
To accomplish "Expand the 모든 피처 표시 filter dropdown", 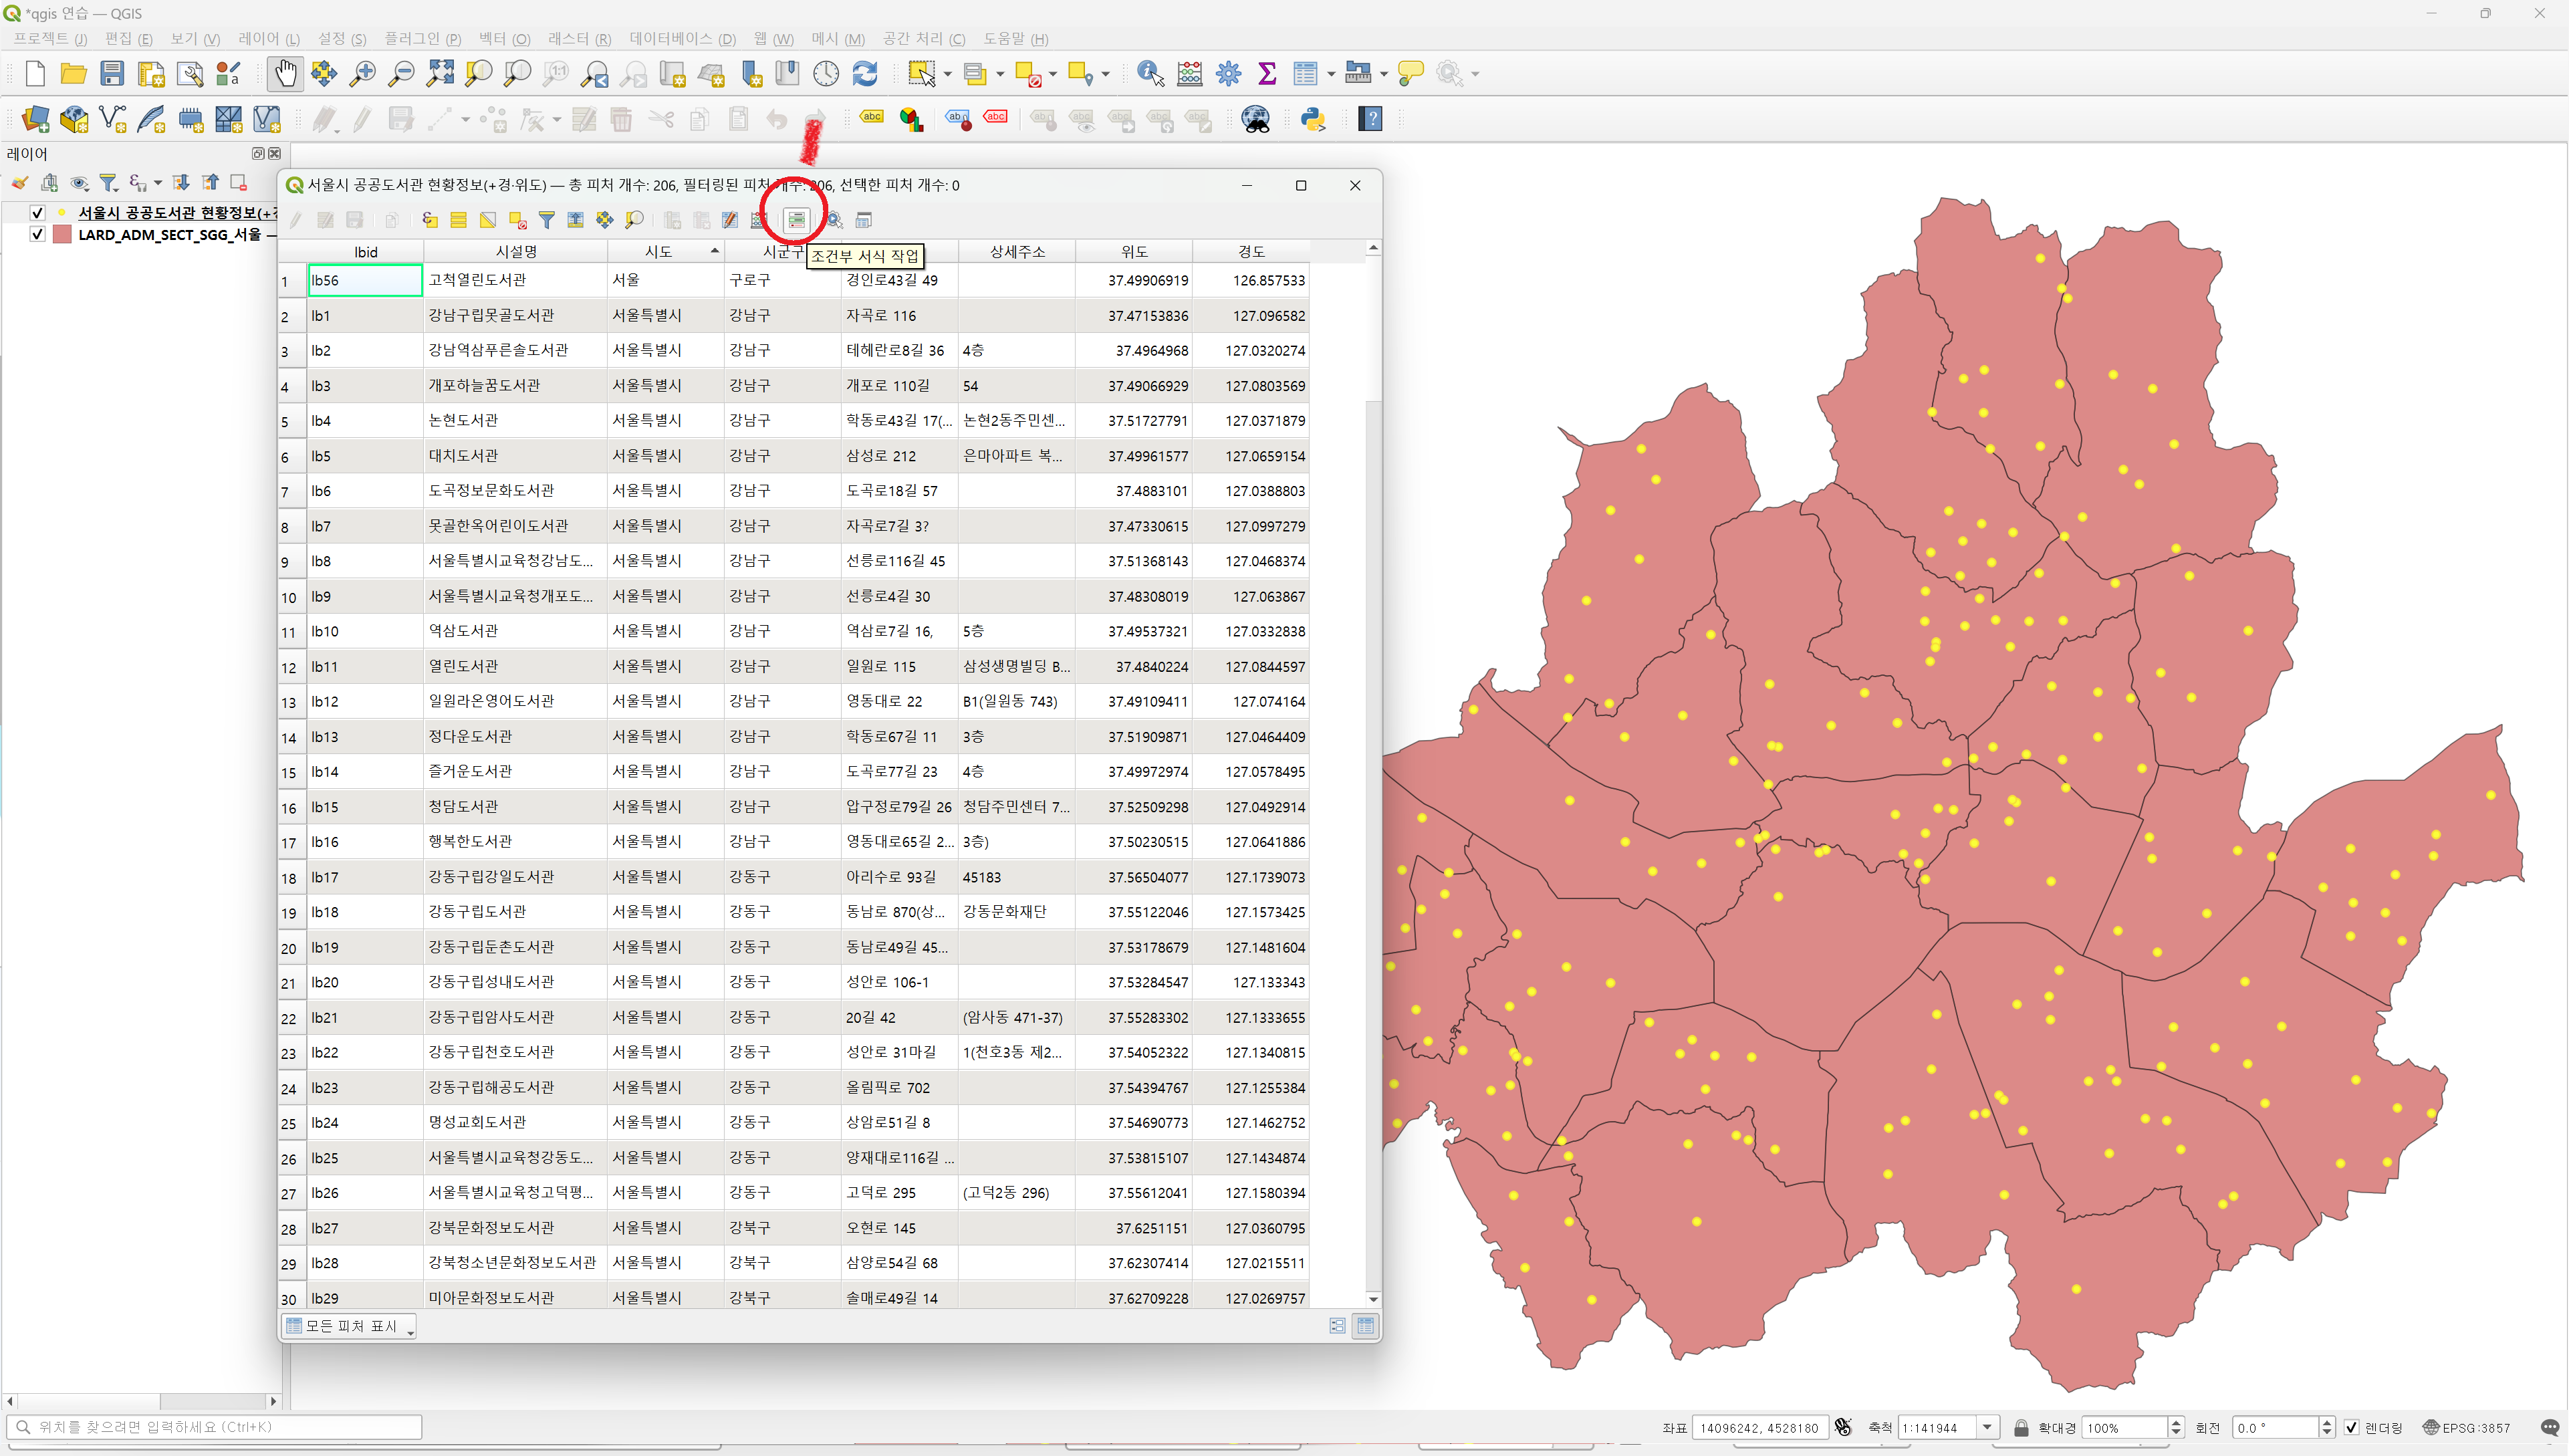I will (x=349, y=1326).
